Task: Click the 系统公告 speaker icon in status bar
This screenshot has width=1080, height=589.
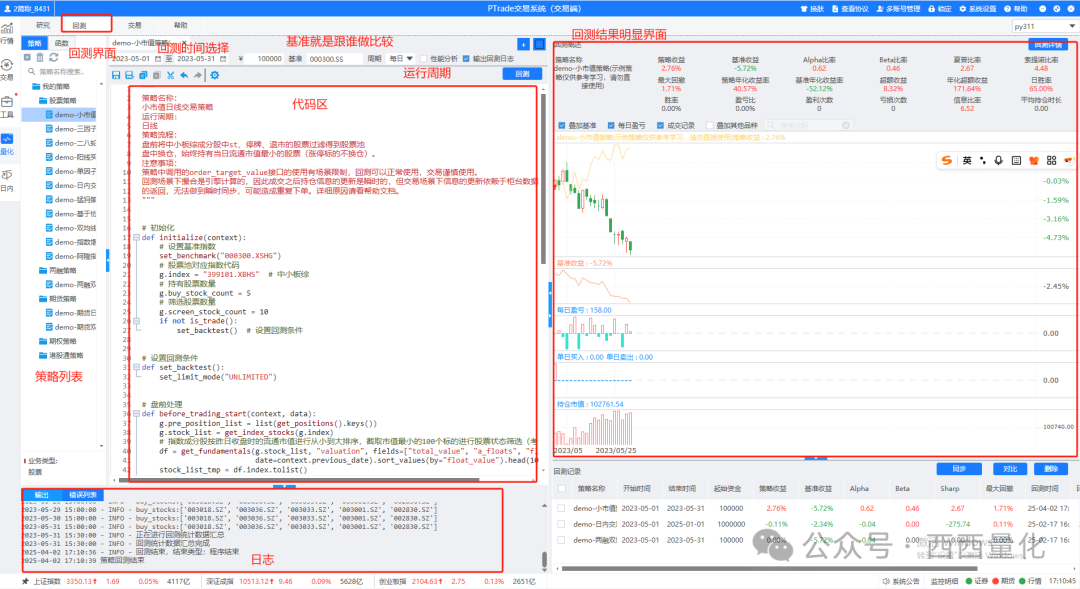Action: [x=886, y=581]
